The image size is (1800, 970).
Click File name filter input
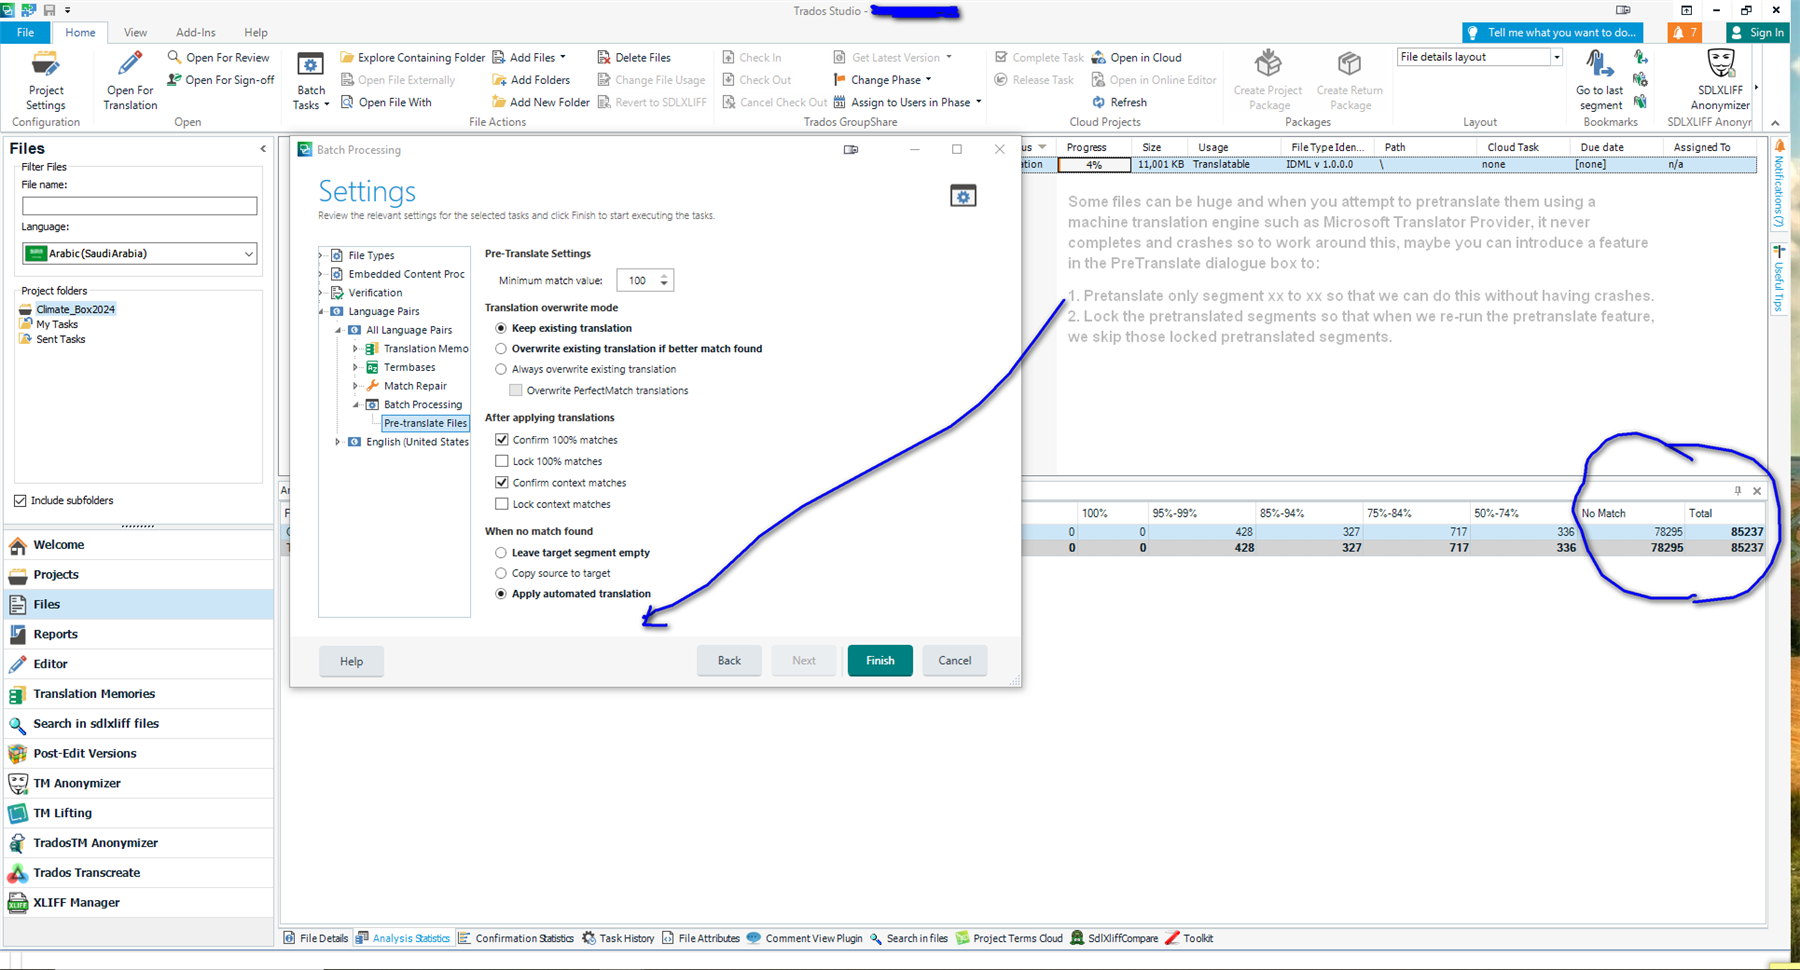tap(139, 206)
